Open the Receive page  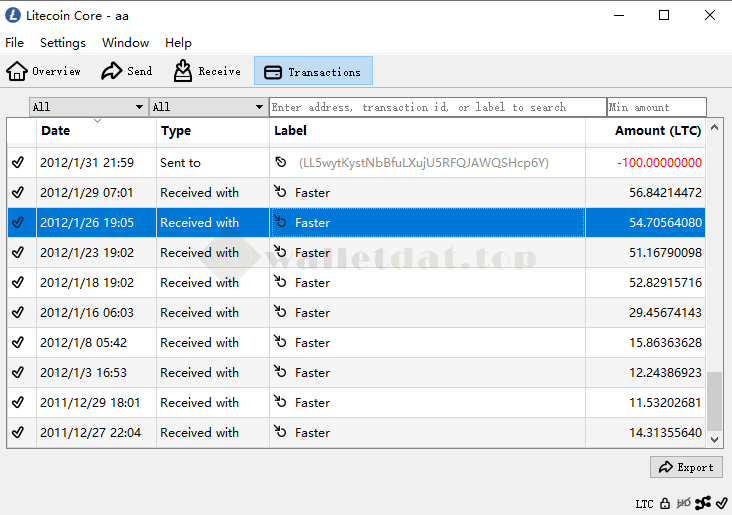207,71
